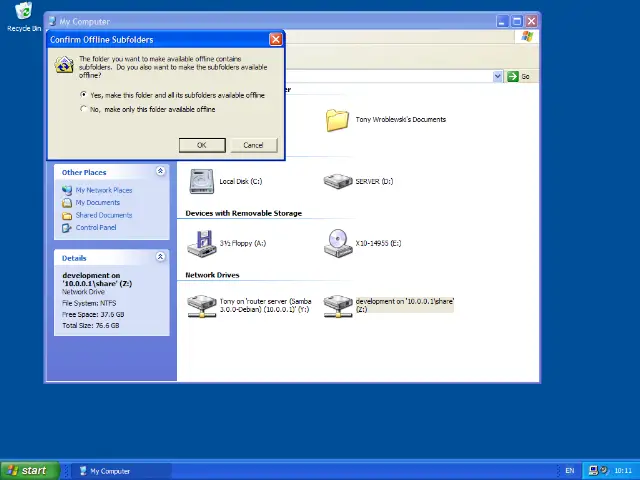Click Tony Wroblewski's Documents label
Viewport: 640px width, 480px height.
click(401, 120)
